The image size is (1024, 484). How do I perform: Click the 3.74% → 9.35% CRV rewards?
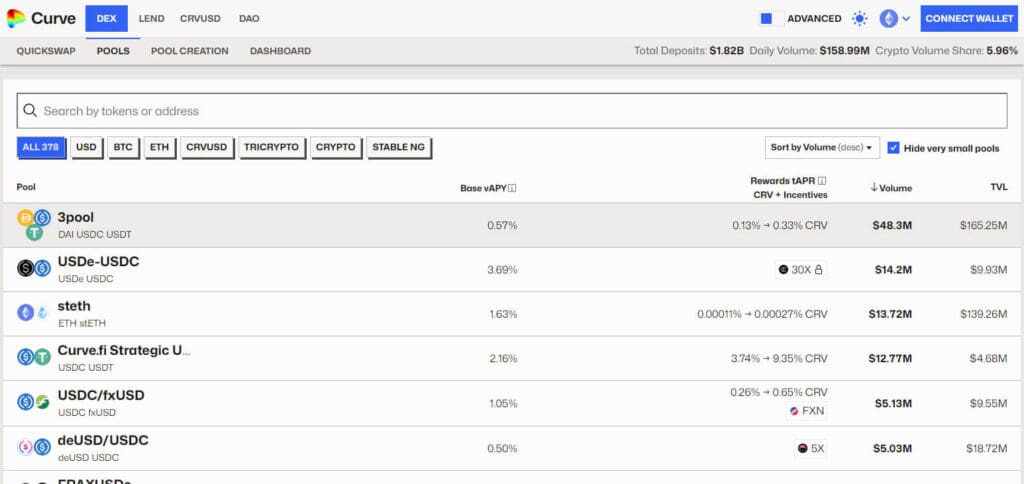click(779, 358)
